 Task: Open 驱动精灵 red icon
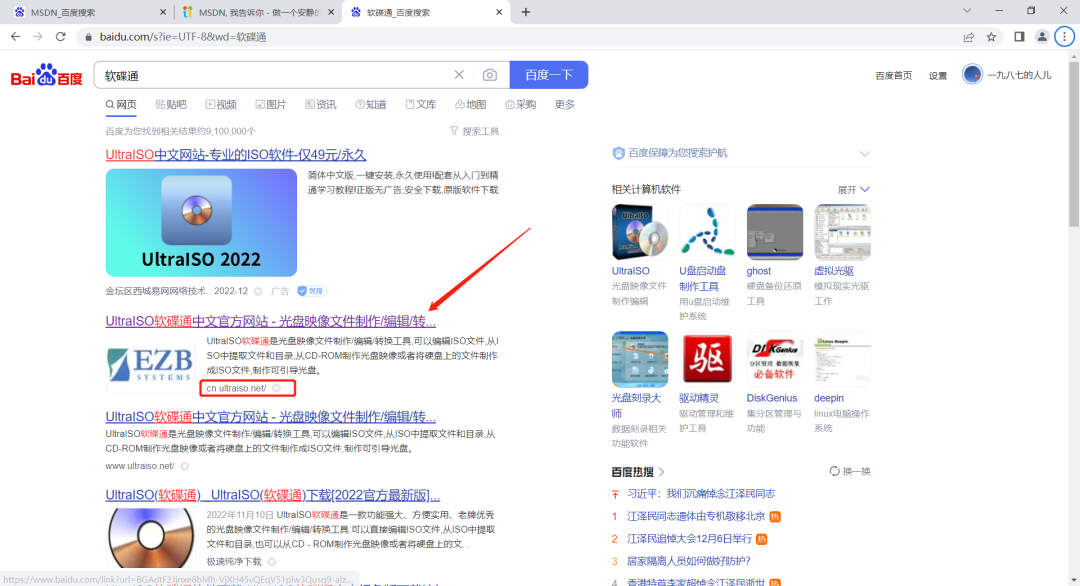(707, 359)
